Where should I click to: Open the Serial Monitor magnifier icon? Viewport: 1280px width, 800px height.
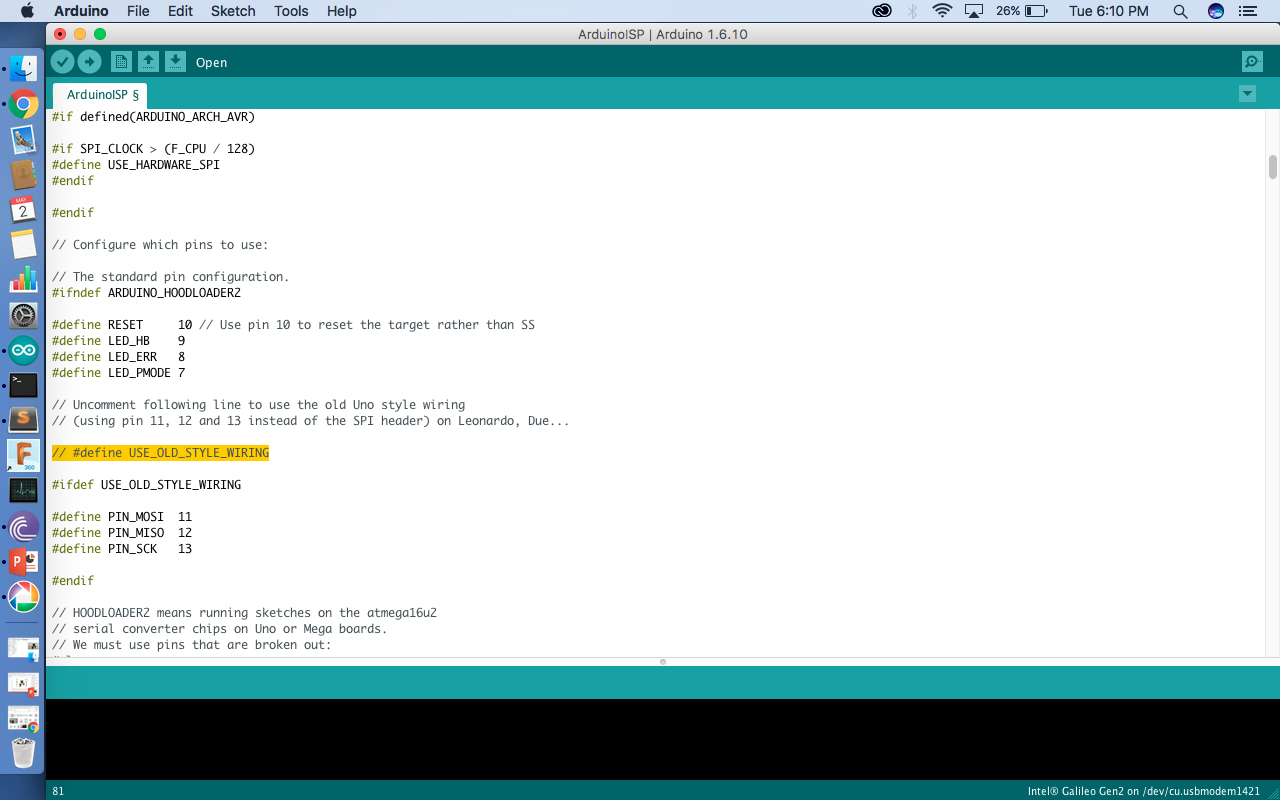[1252, 62]
